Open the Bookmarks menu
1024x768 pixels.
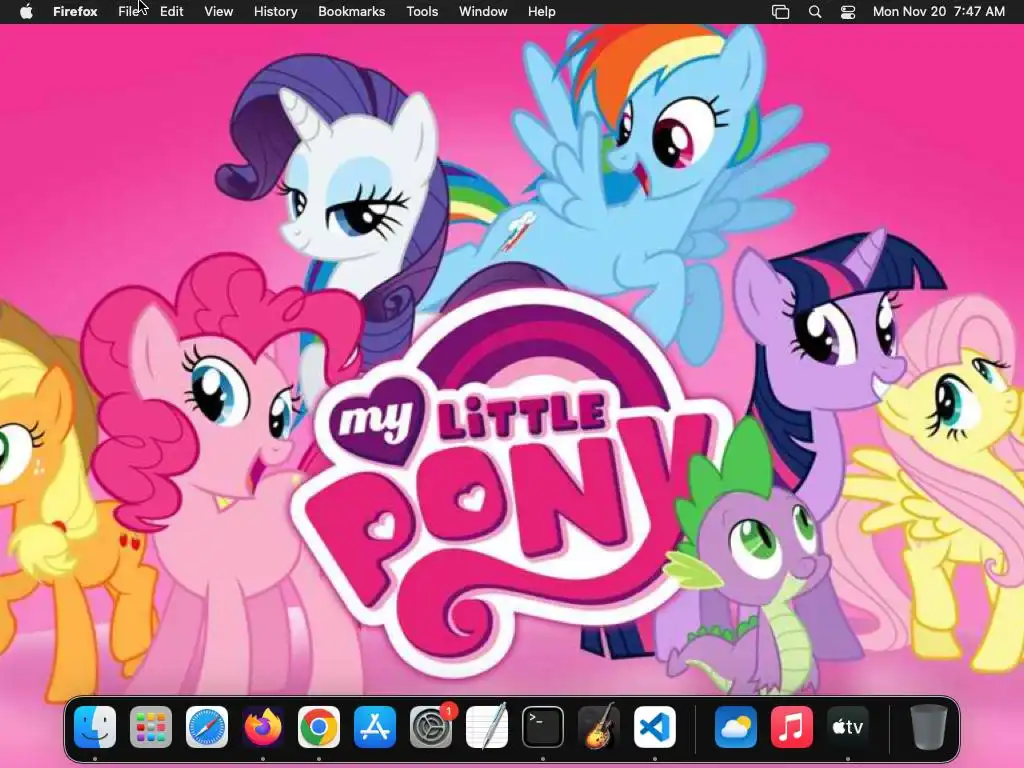(x=351, y=12)
